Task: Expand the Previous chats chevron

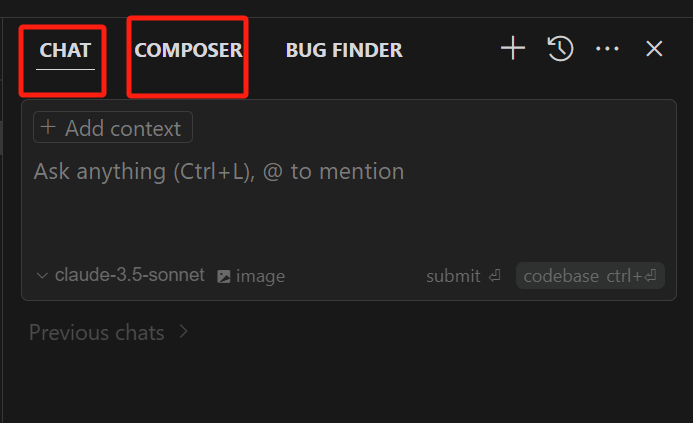Action: click(x=184, y=331)
